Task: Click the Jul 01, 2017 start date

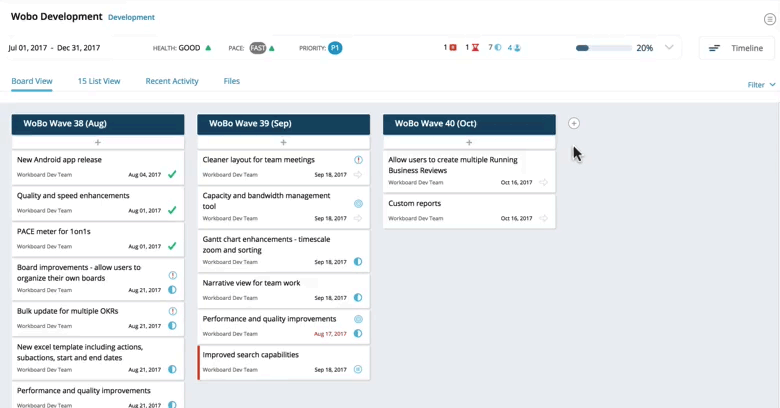Action: tap(28, 48)
